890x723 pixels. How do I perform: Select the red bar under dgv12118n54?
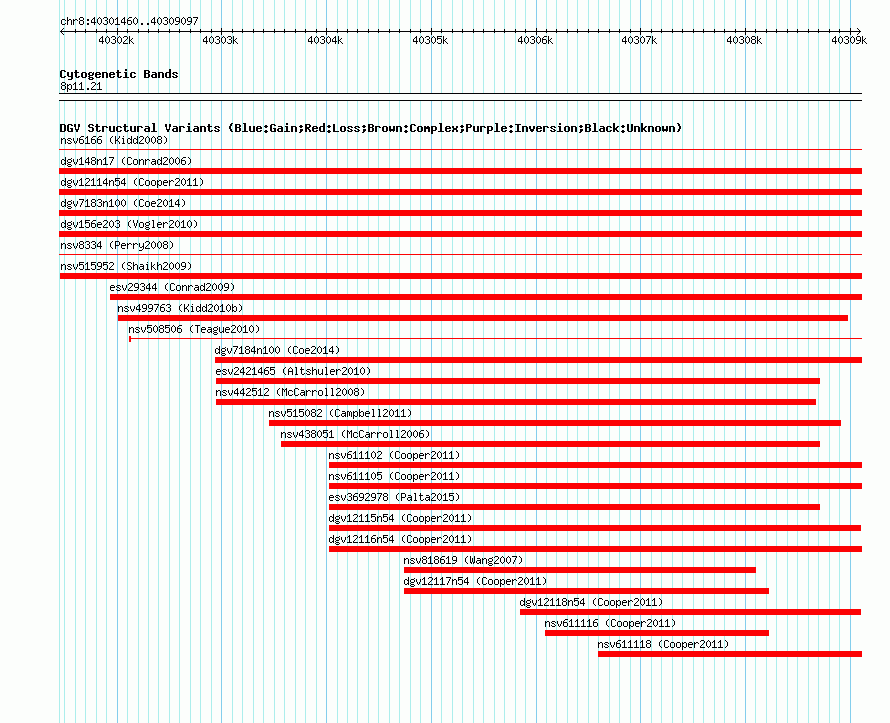tap(690, 612)
